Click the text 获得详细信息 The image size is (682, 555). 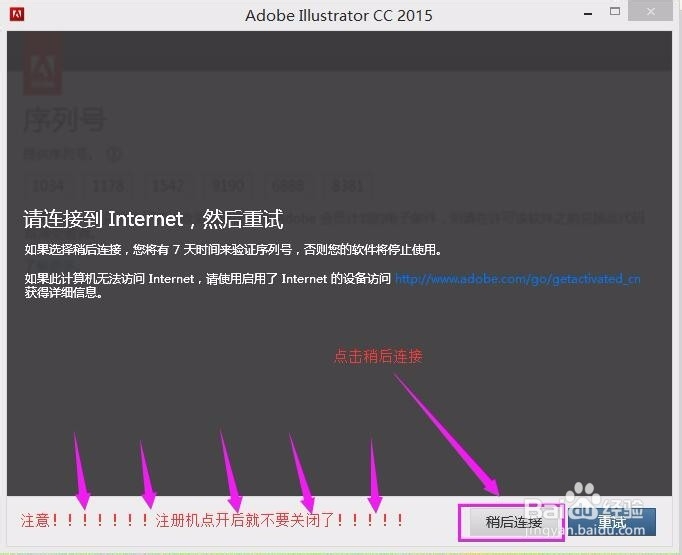[64, 292]
